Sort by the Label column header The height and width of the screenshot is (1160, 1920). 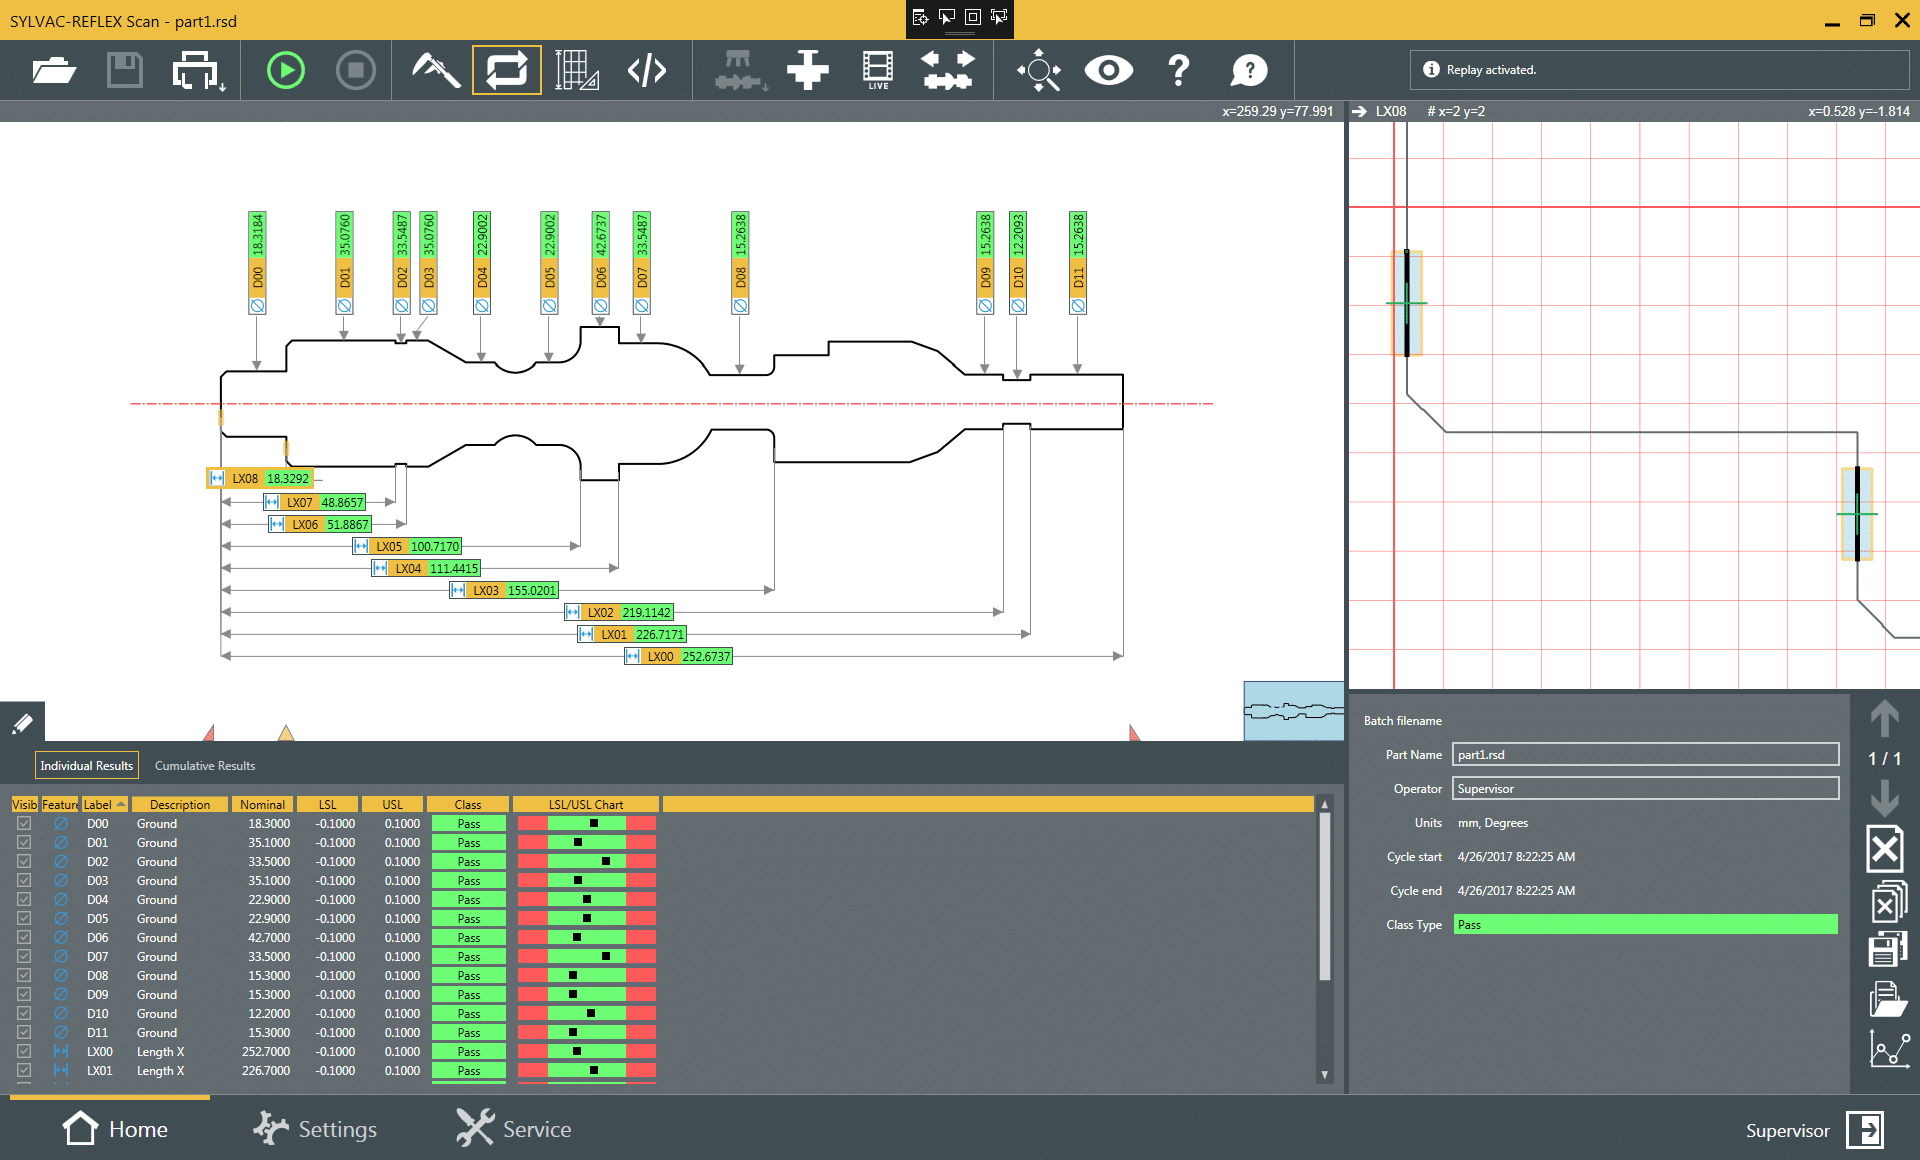point(104,805)
